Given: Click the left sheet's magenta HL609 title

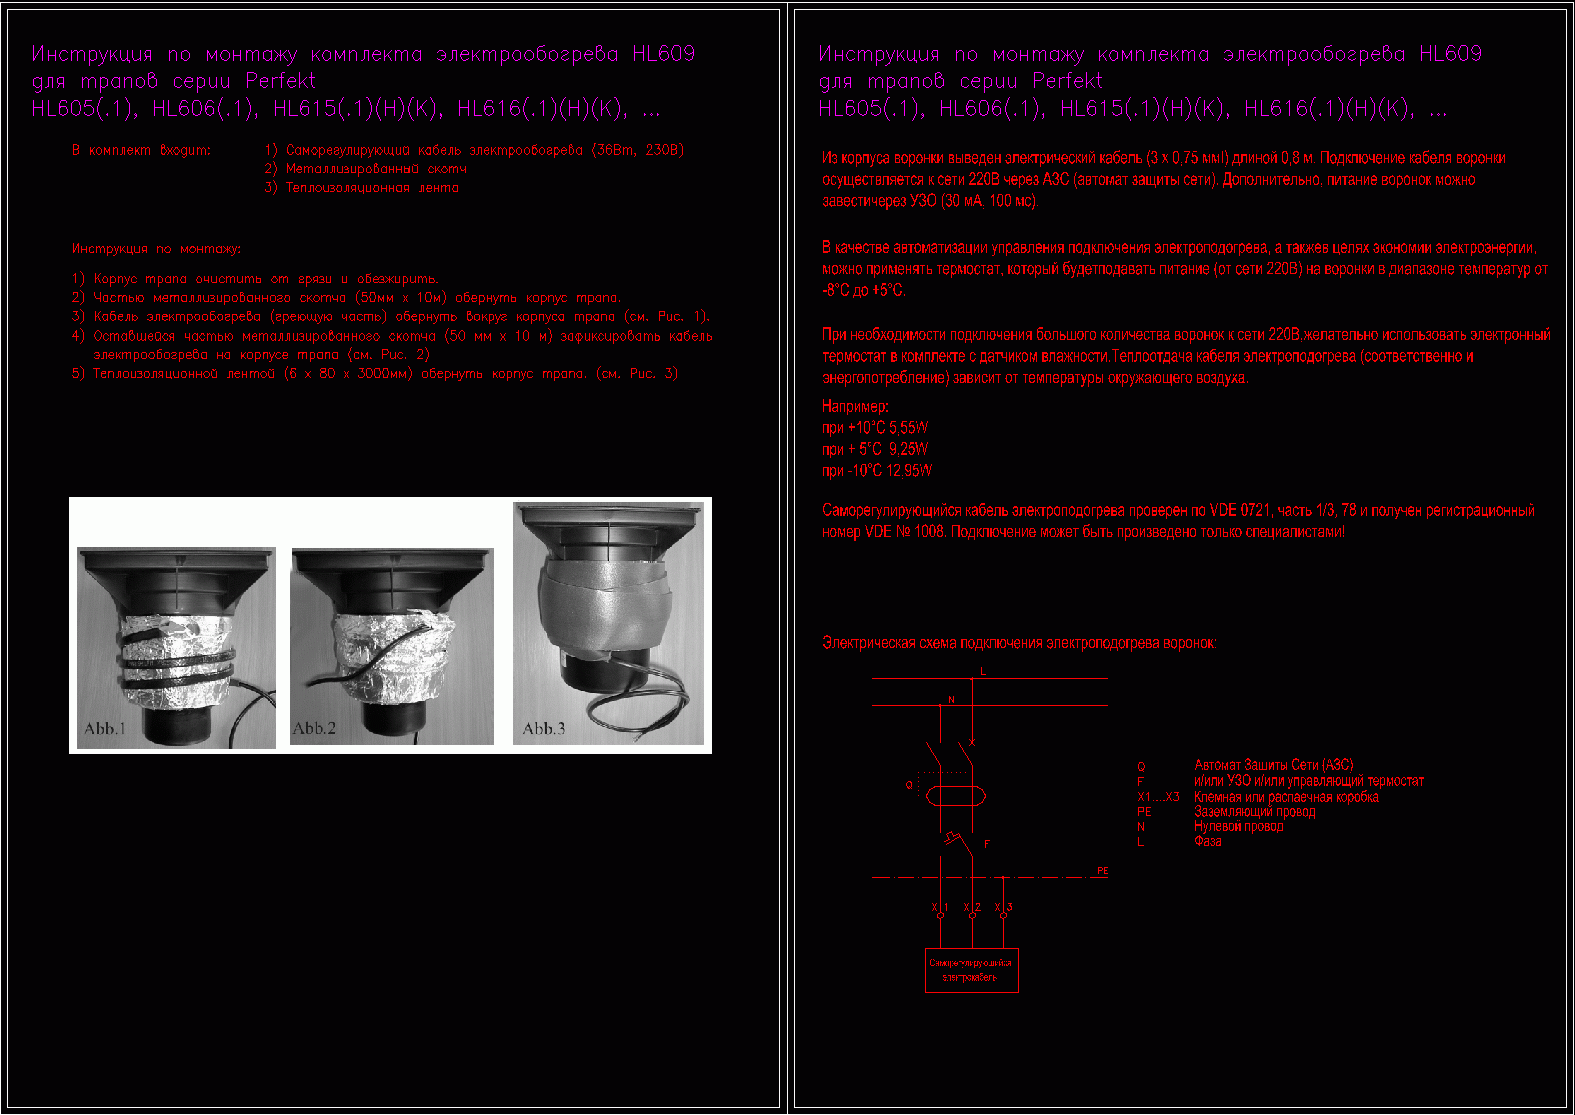Looking at the screenshot, I should 362,55.
